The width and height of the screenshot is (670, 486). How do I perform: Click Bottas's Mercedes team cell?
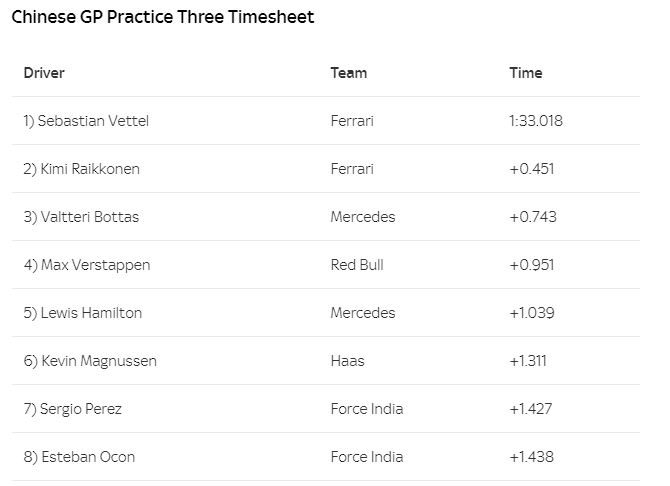pos(362,217)
